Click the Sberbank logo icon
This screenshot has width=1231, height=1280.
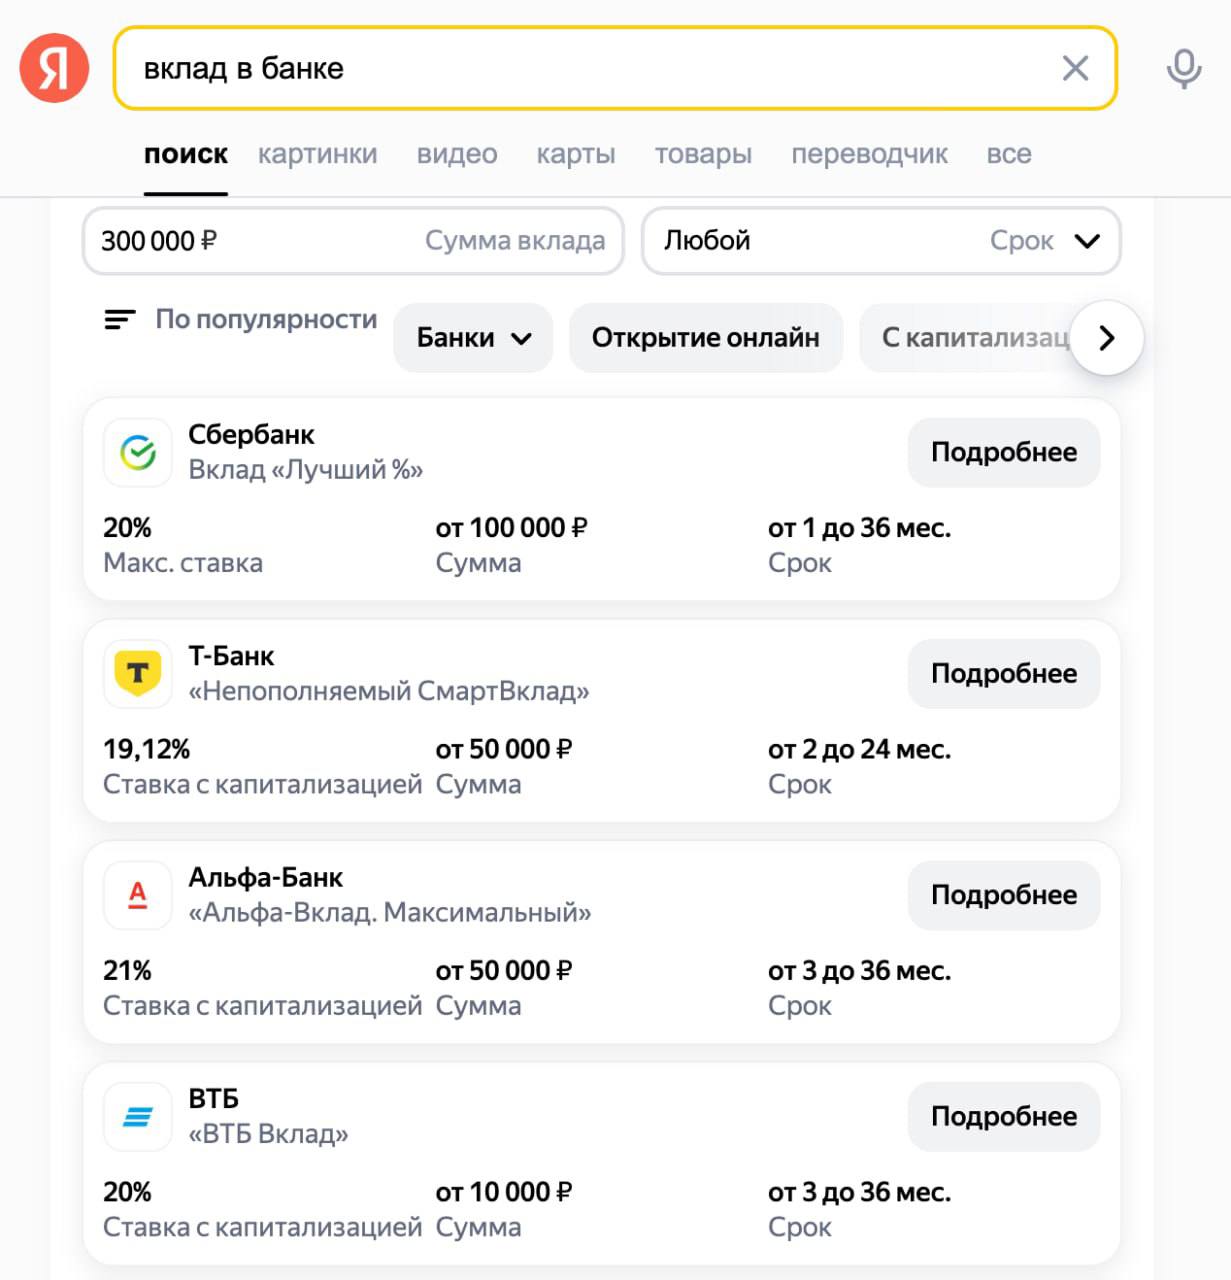138,453
